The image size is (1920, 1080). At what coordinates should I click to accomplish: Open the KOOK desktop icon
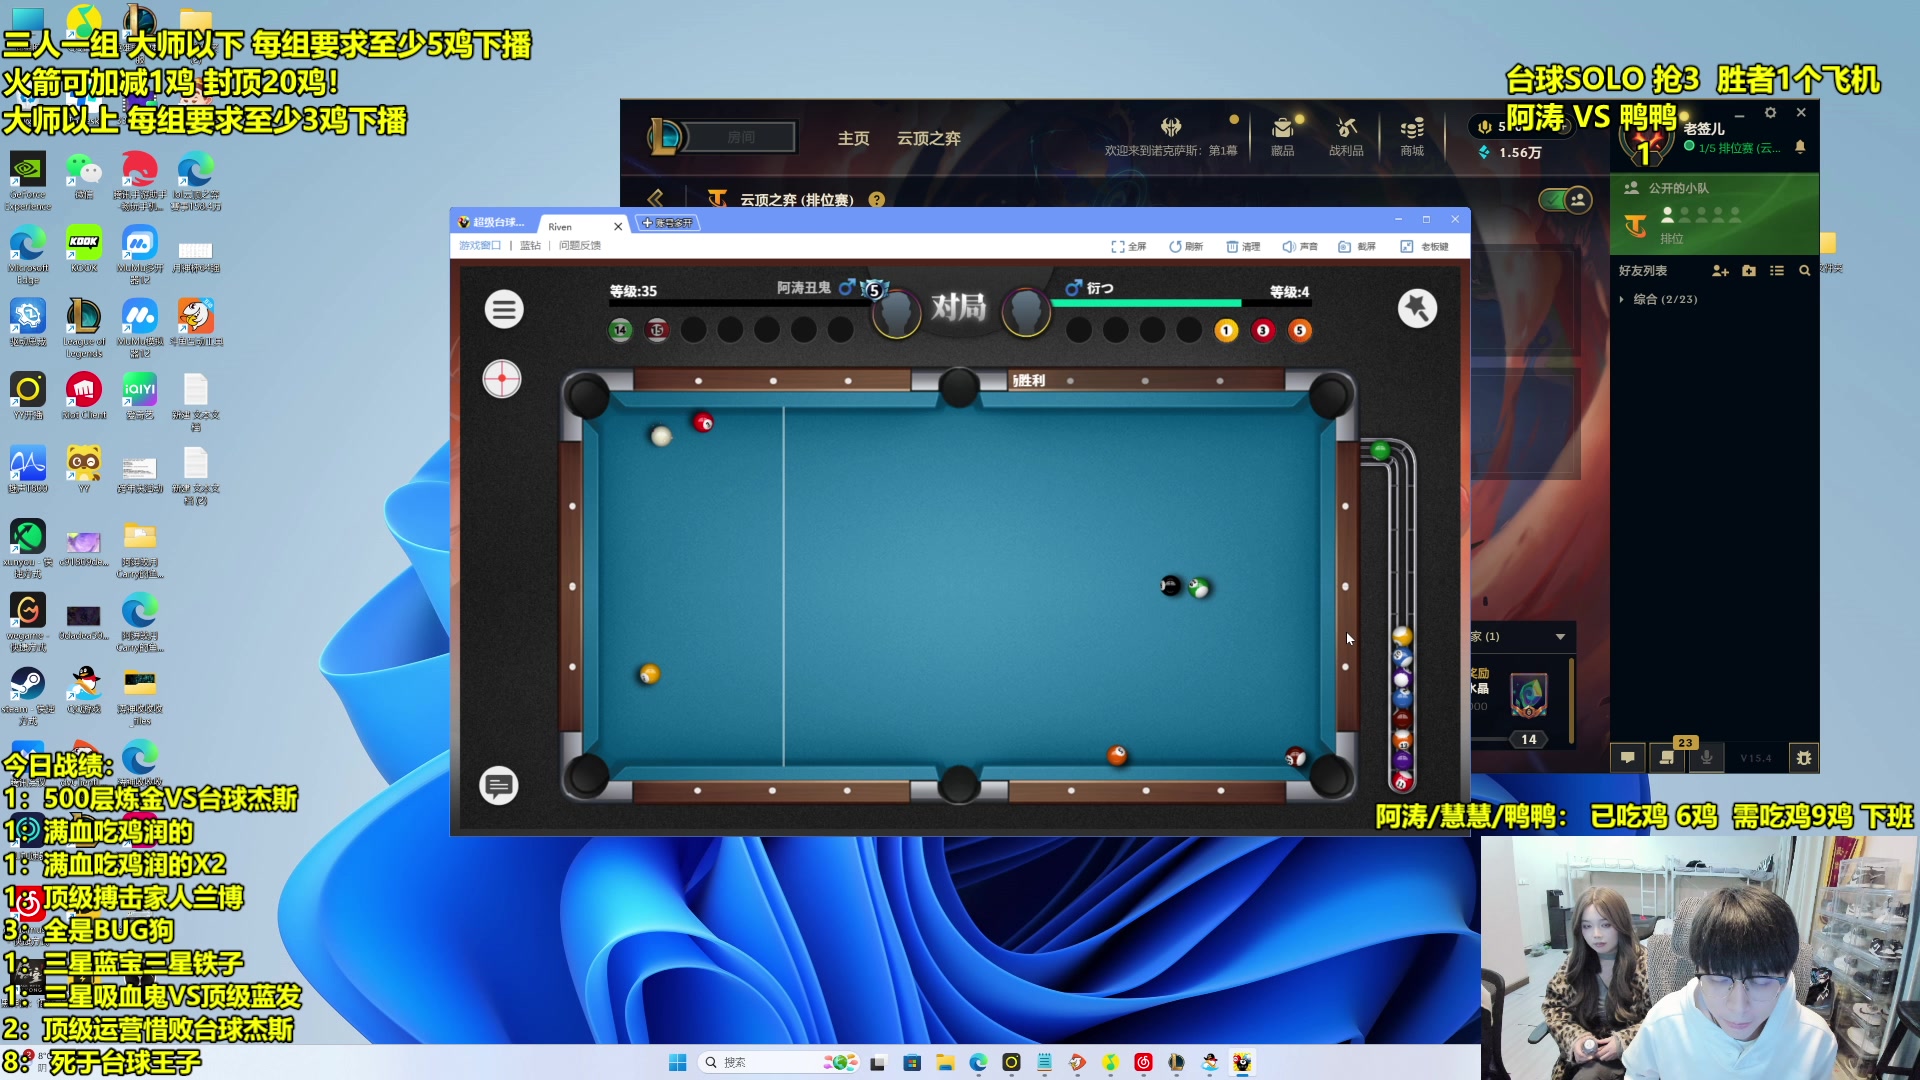click(x=84, y=249)
